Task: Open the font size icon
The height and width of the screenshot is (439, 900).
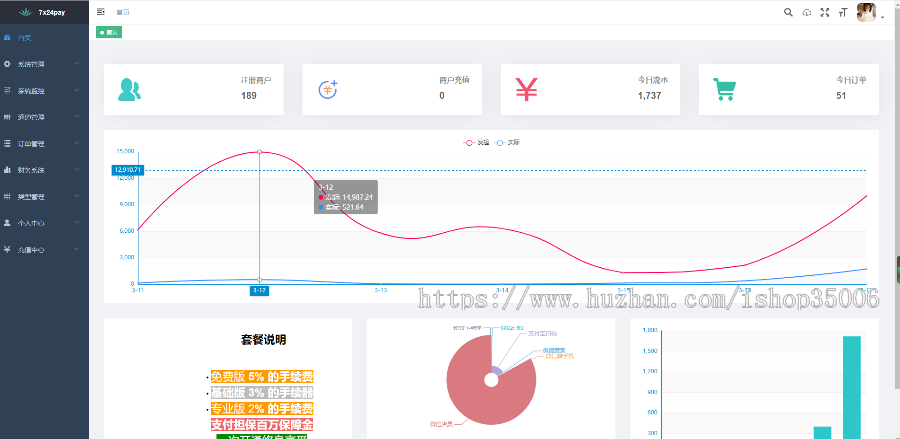Action: click(x=843, y=13)
